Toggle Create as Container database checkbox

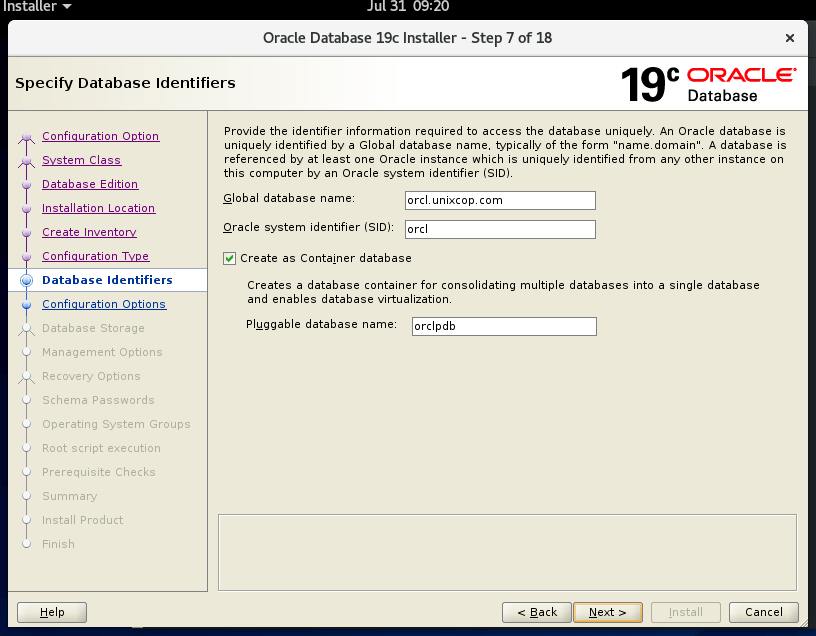pyautogui.click(x=230, y=258)
